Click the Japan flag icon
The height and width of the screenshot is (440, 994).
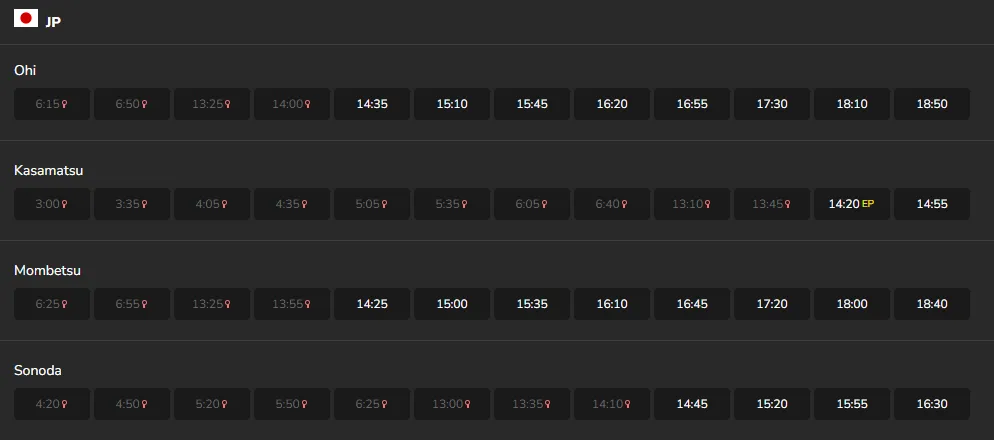25,19
